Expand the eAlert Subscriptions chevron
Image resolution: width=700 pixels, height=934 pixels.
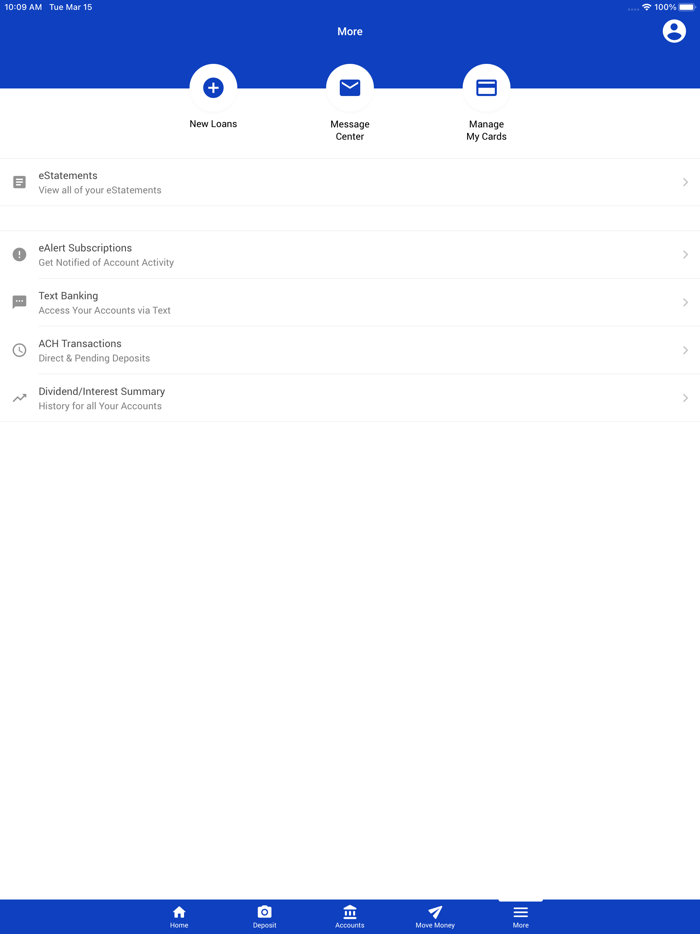pyautogui.click(x=685, y=254)
